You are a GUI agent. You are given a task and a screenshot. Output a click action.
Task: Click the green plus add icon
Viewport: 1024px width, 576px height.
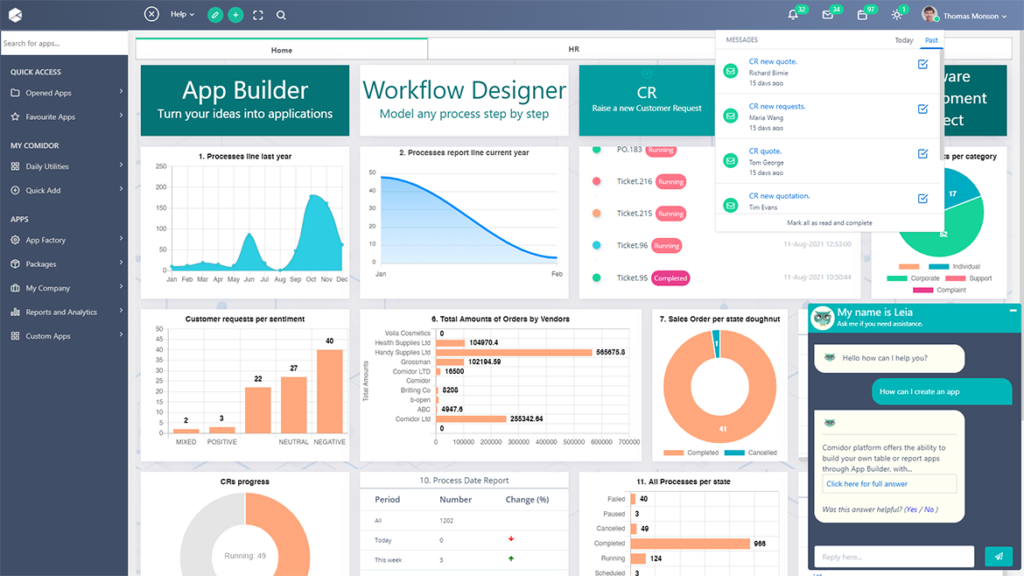[x=235, y=15]
